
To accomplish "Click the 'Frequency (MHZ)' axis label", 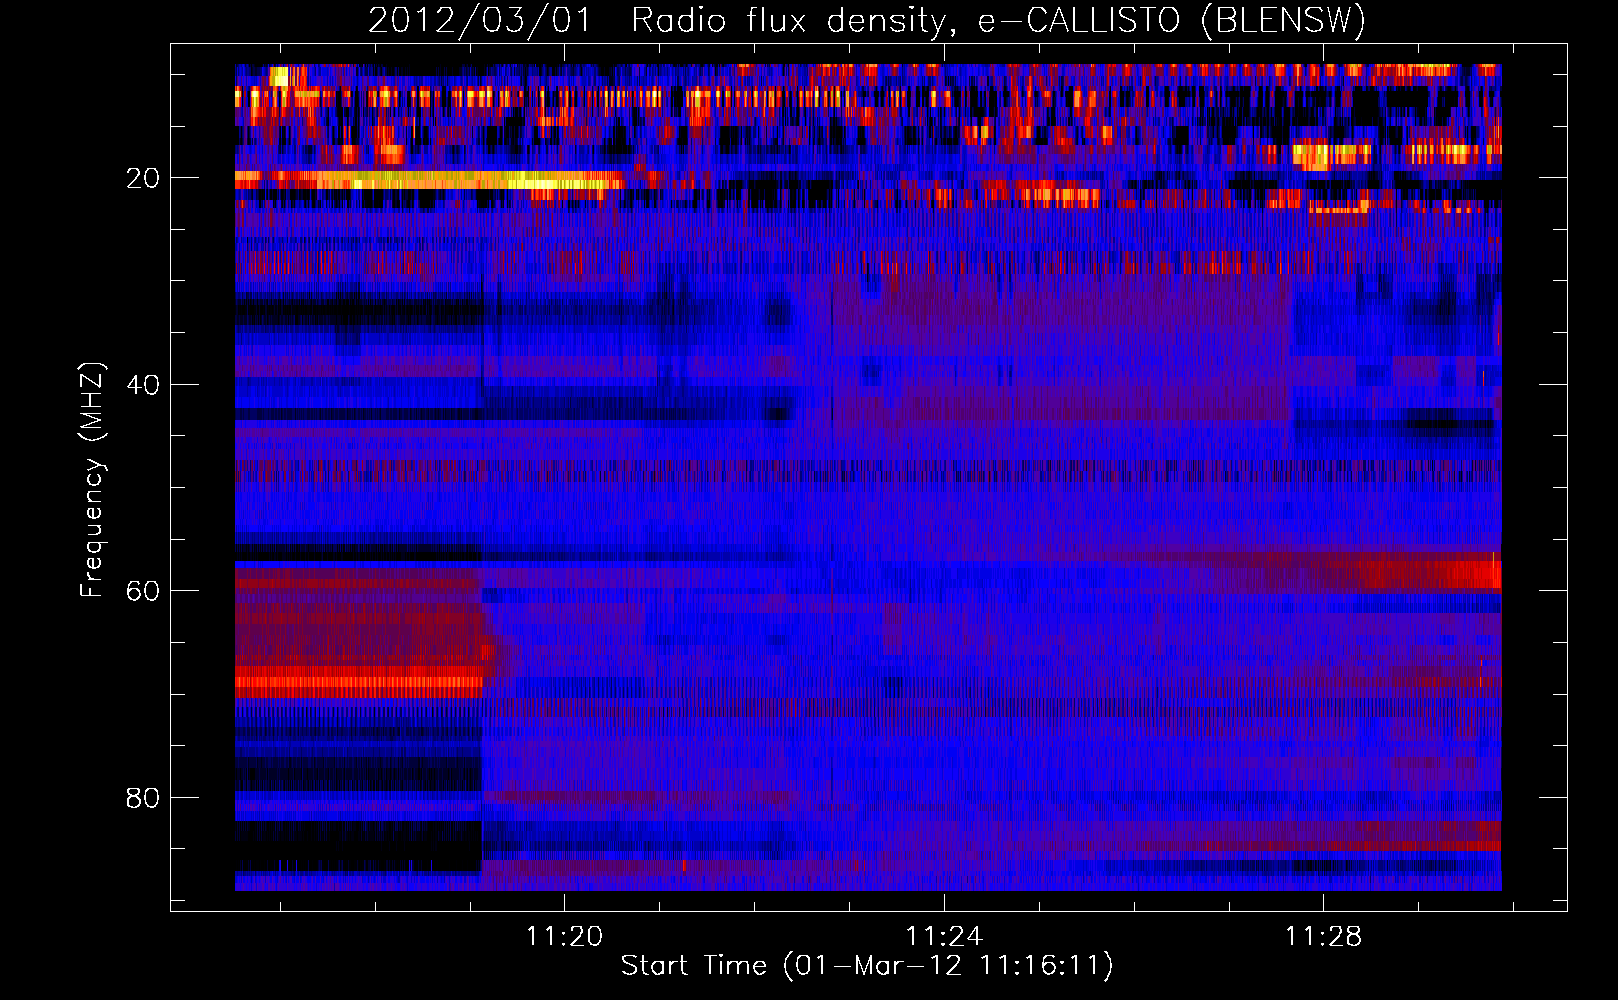I will click(x=92, y=480).
